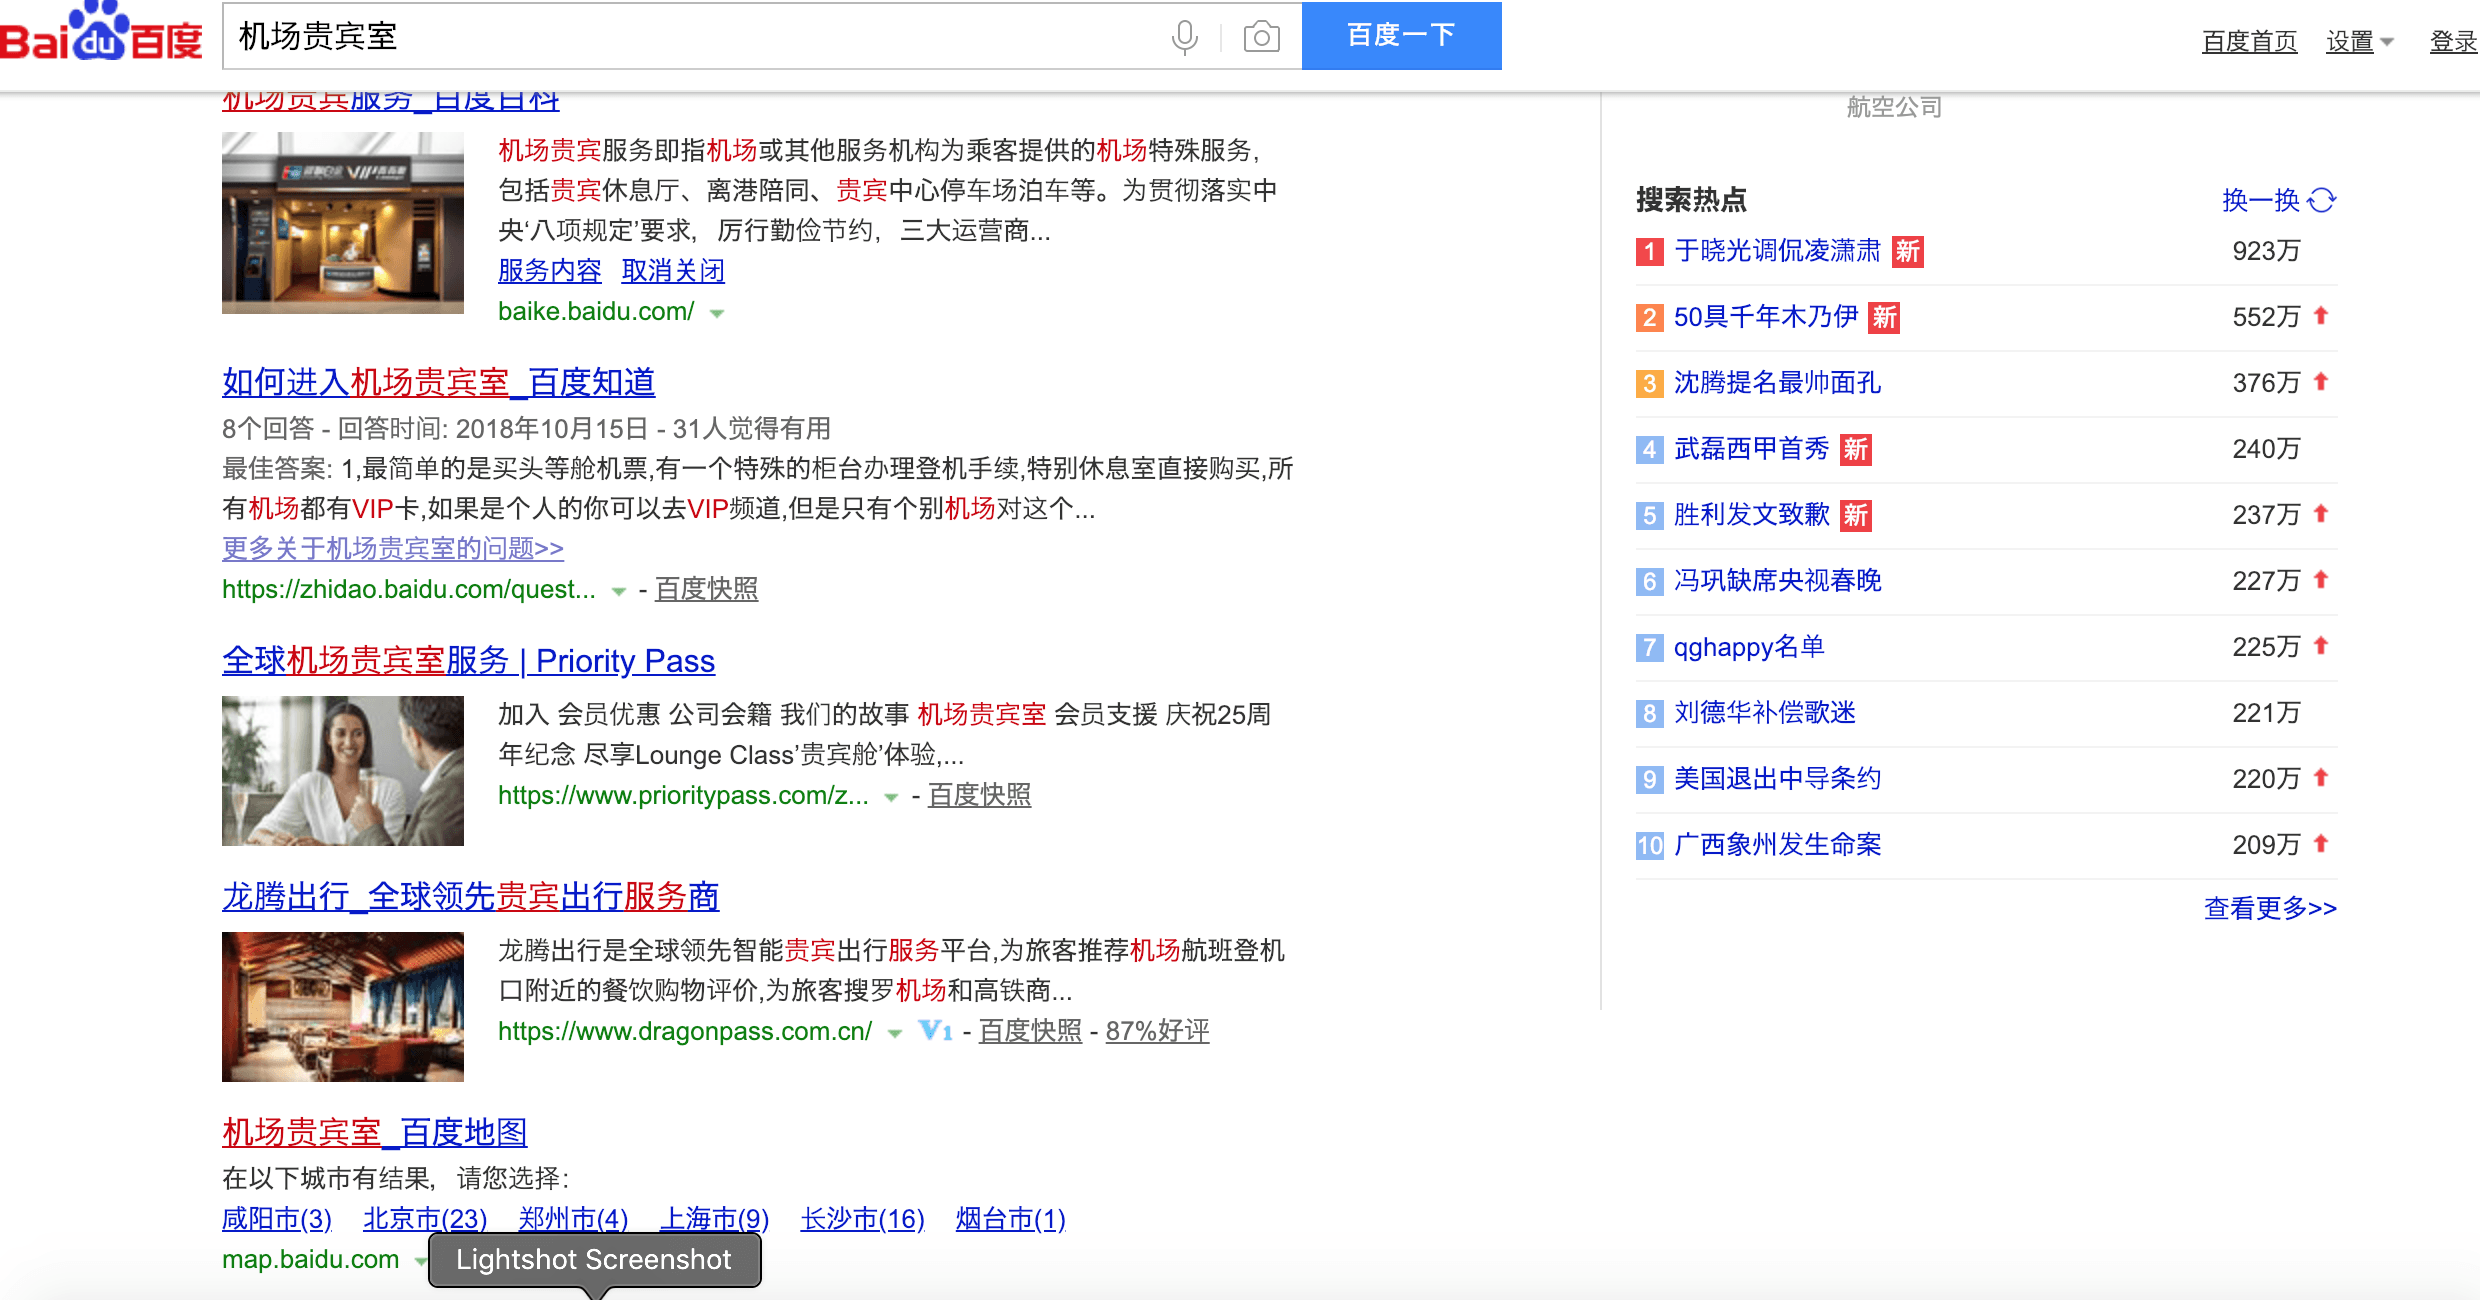
Task: Open hot topic 武磊西甲首秀
Action: pos(1751,448)
